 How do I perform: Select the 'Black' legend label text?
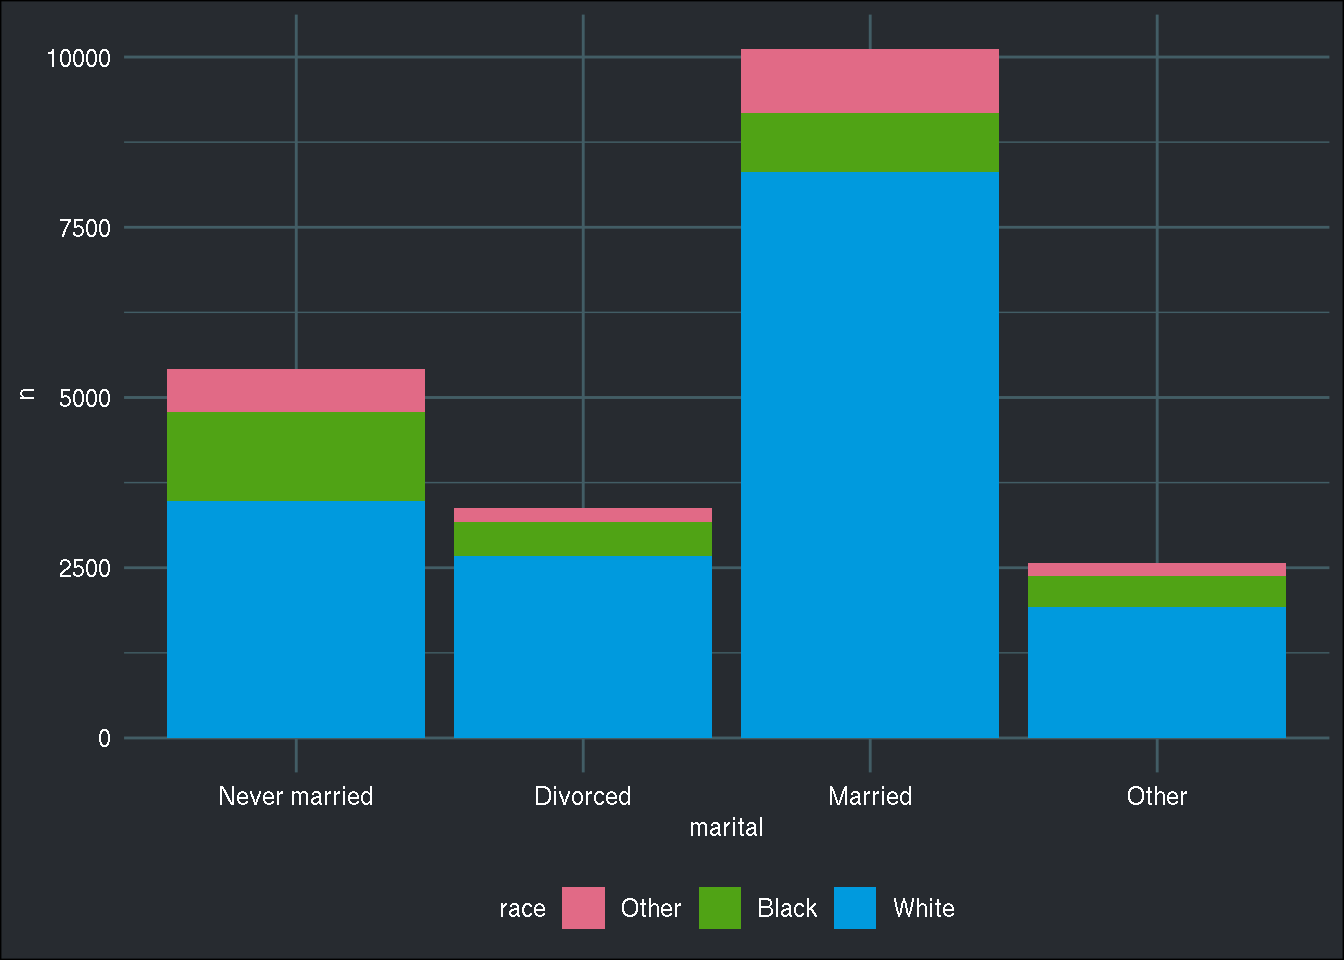(x=788, y=908)
